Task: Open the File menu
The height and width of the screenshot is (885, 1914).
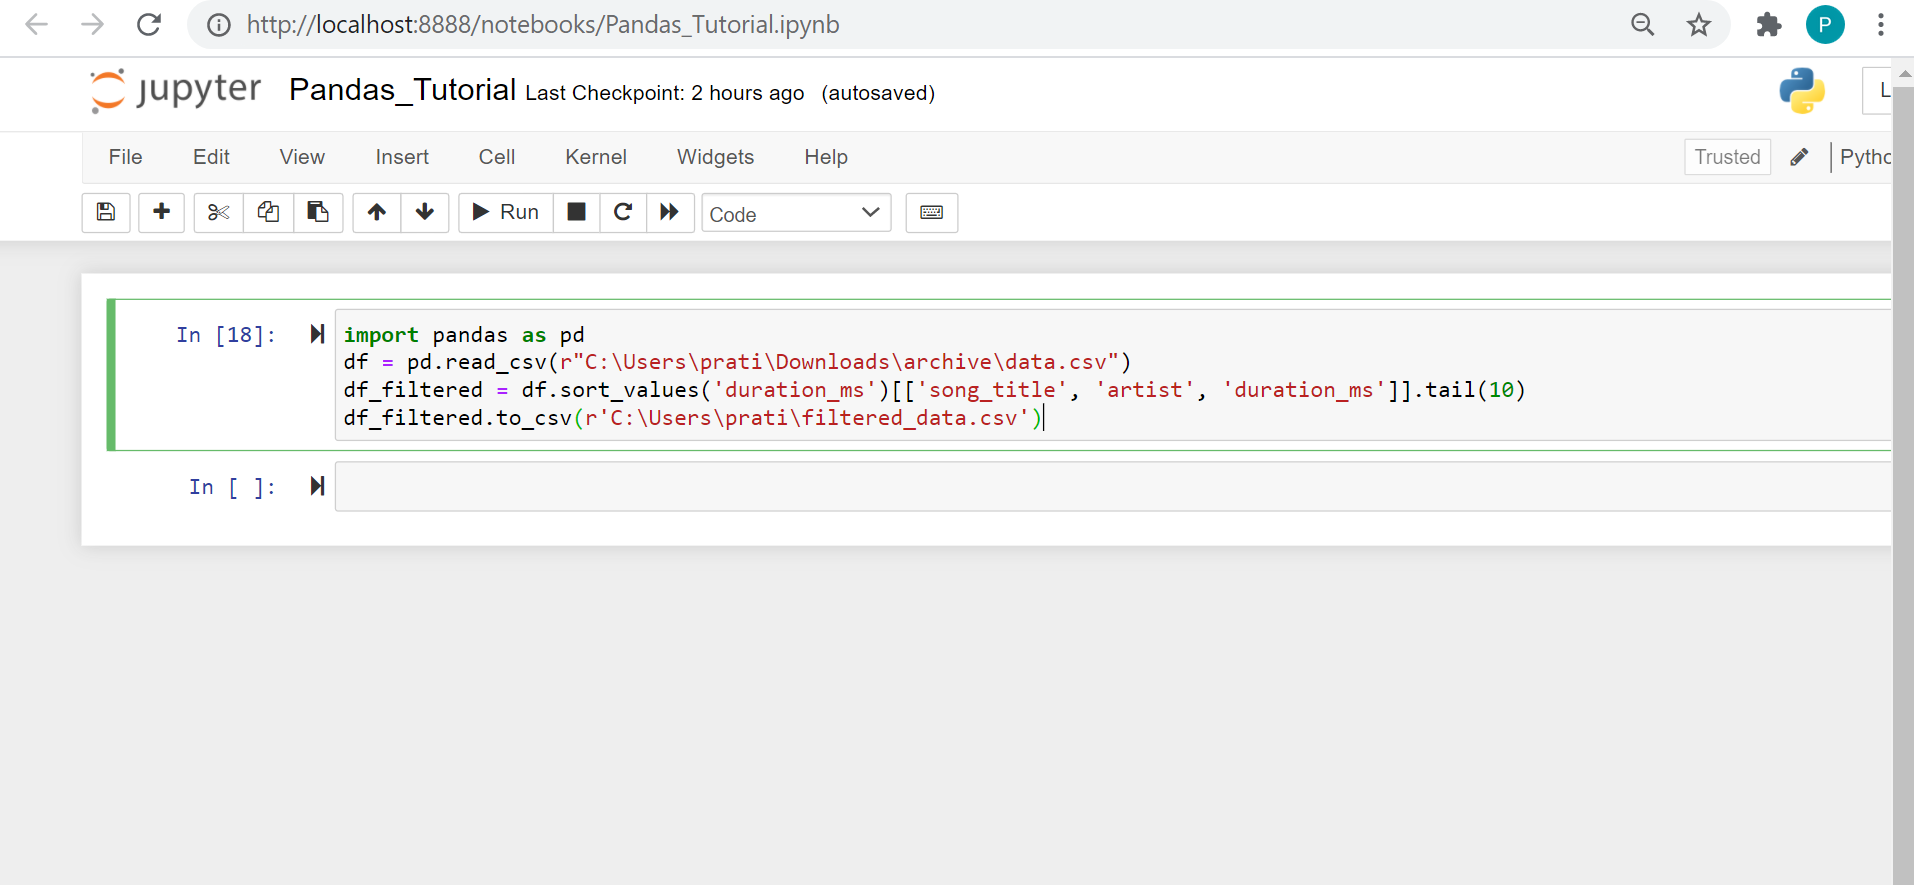Action: 126,157
